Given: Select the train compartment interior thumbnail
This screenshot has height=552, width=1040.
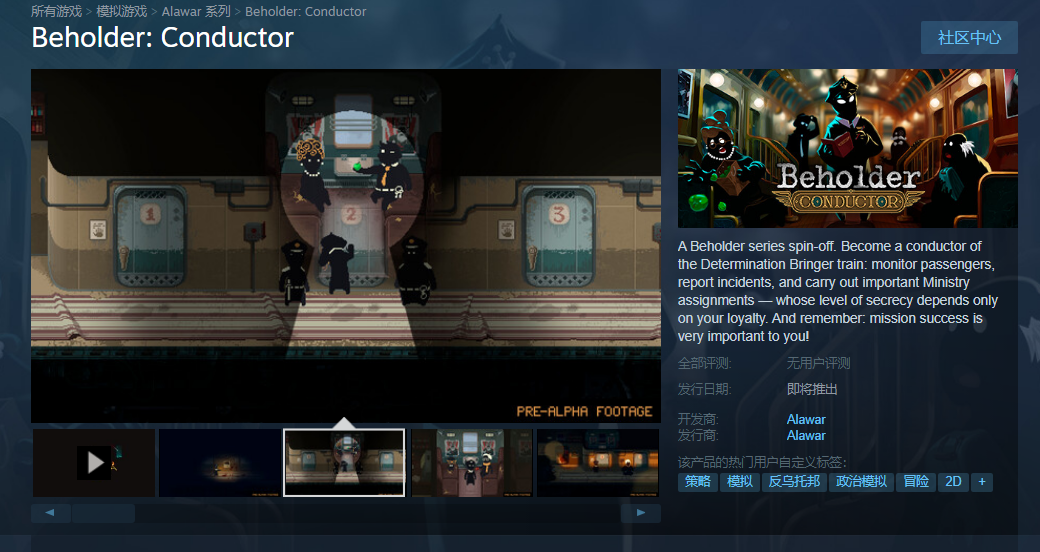Looking at the screenshot, I should click(472, 462).
